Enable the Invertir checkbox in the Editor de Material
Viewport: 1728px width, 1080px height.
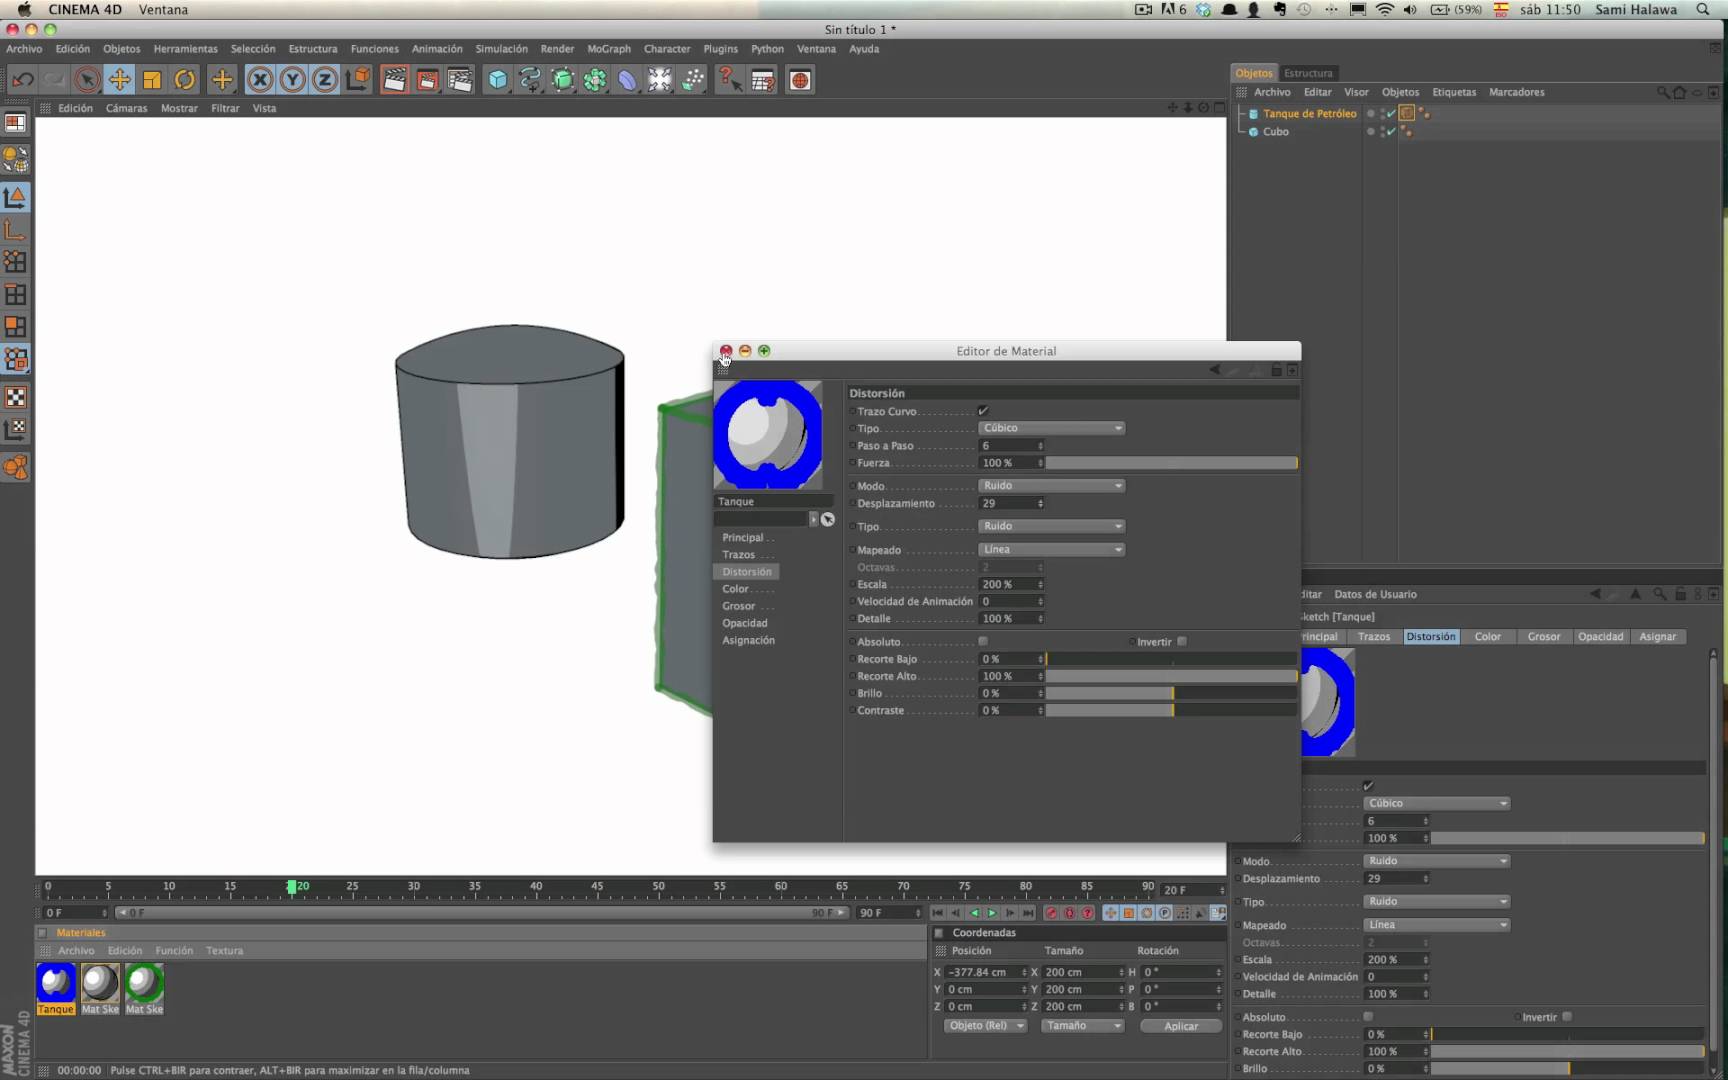tap(1182, 642)
